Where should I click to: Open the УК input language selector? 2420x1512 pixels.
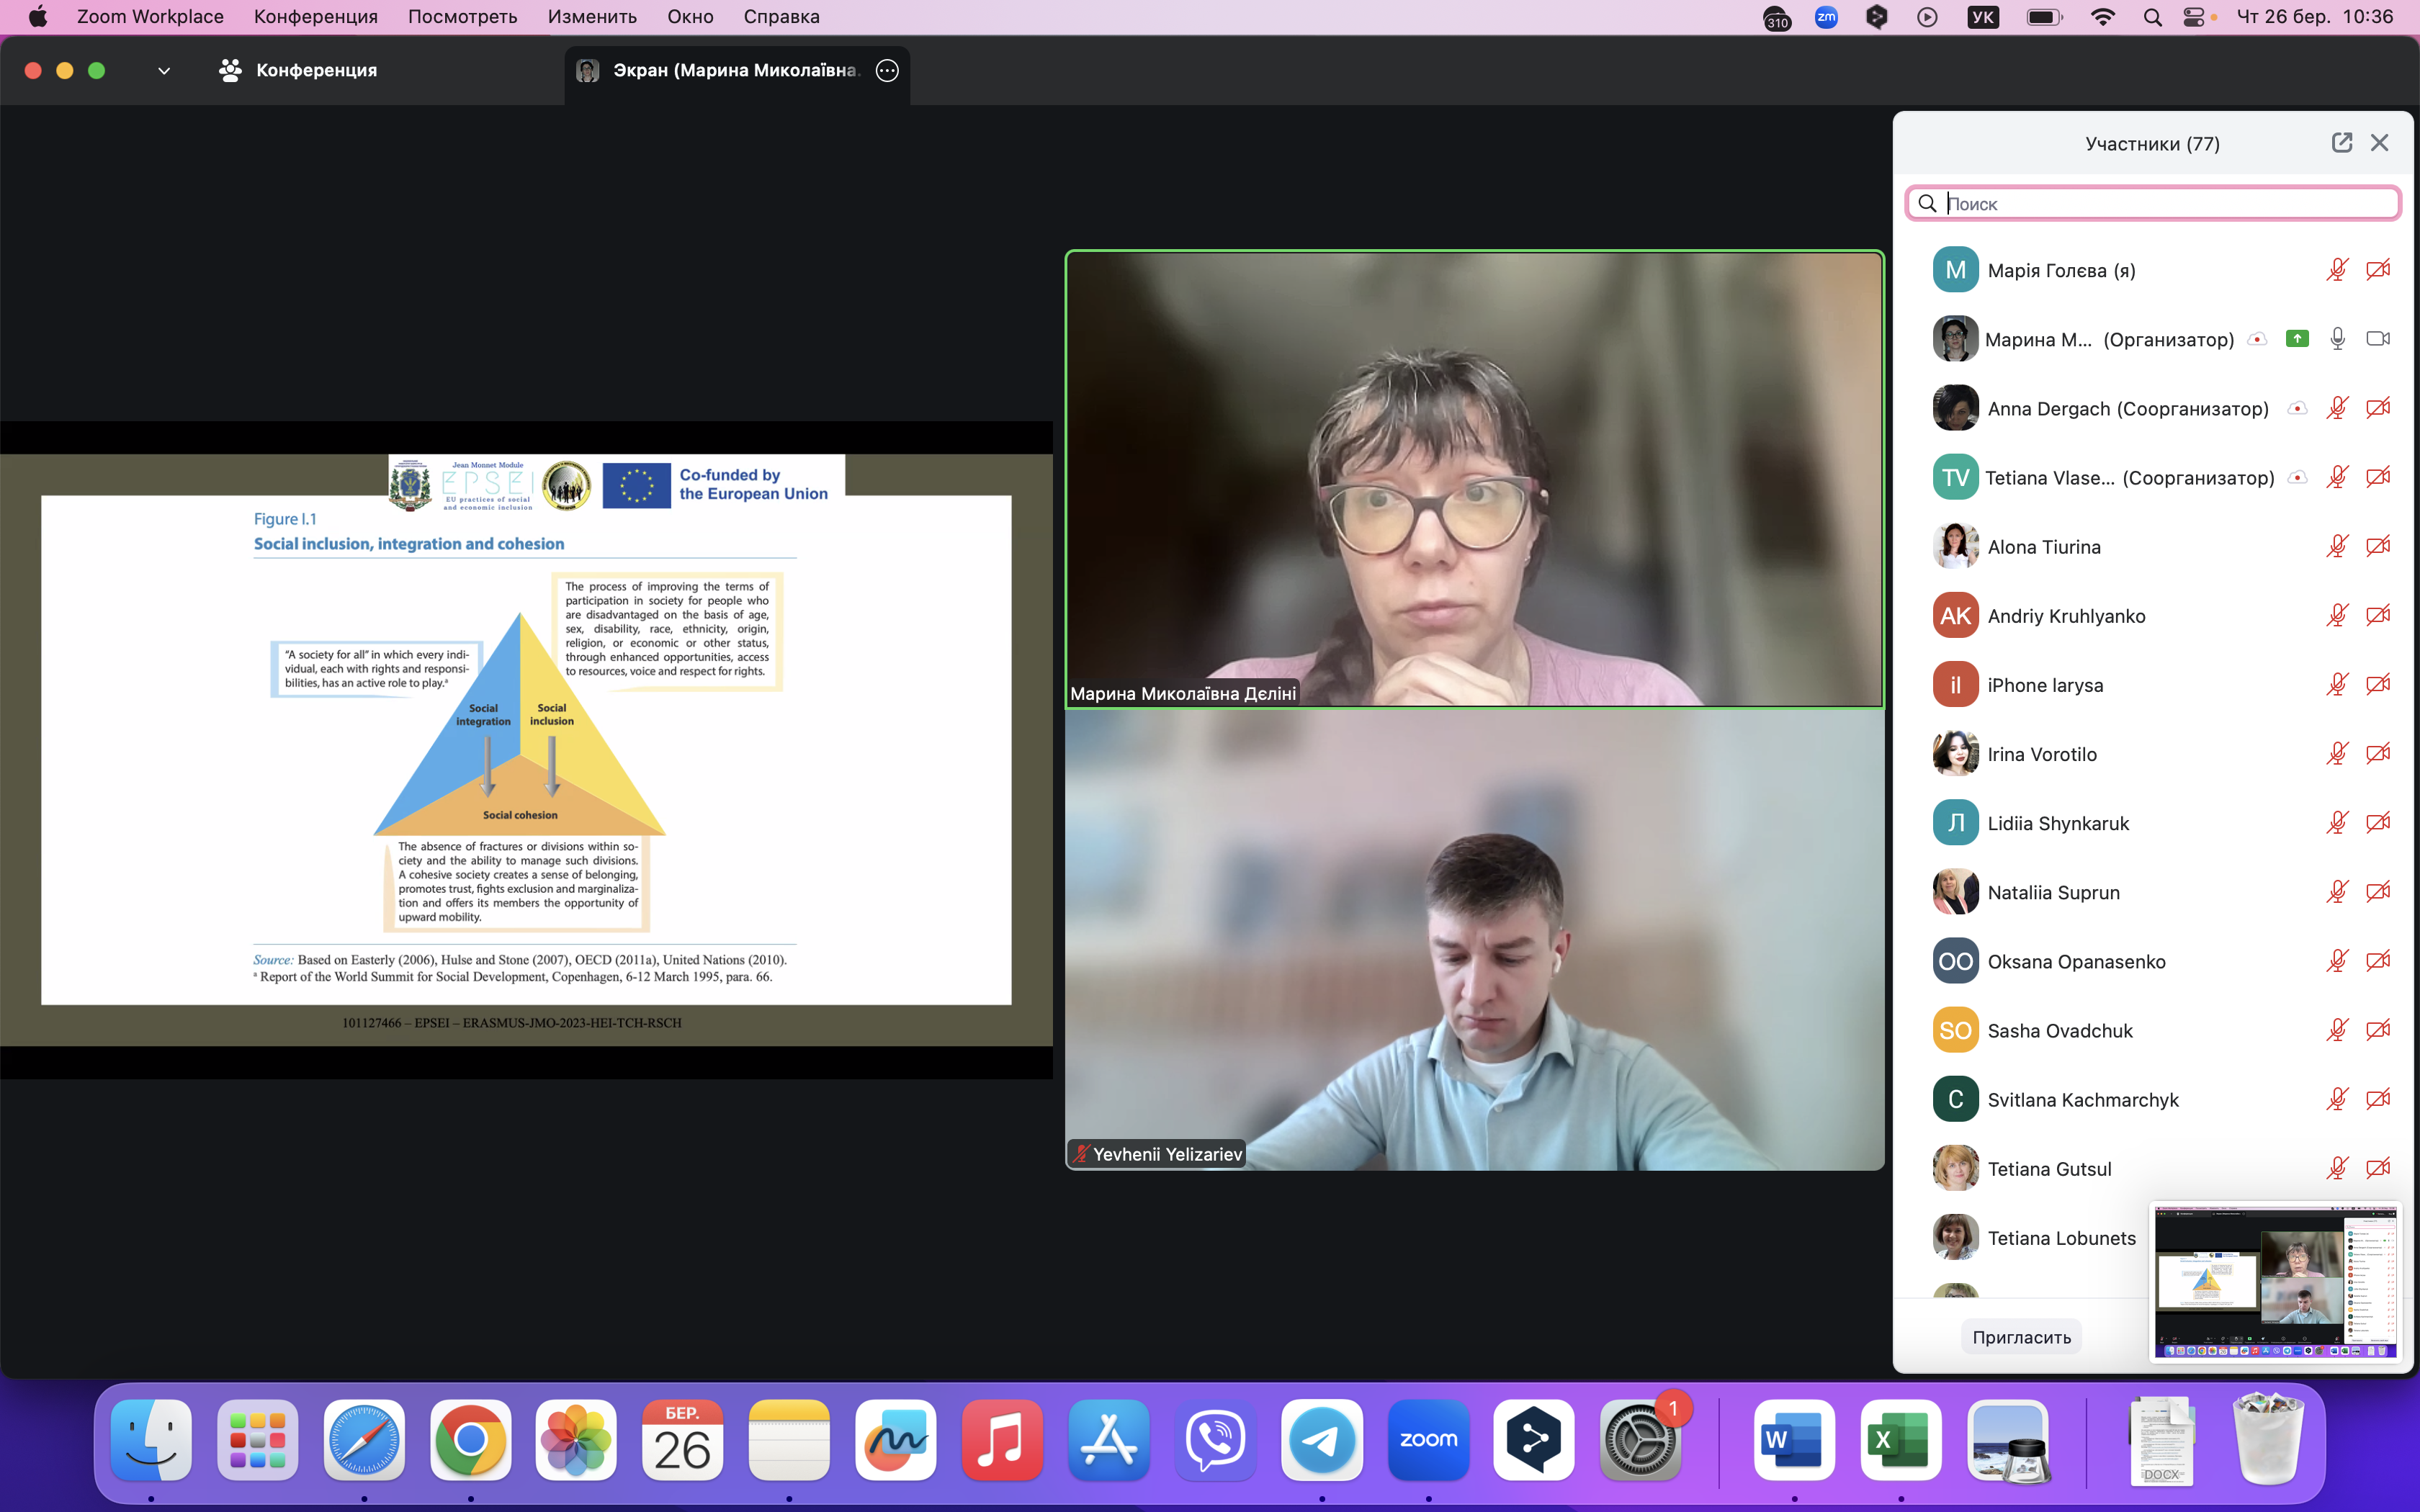pos(1982,17)
